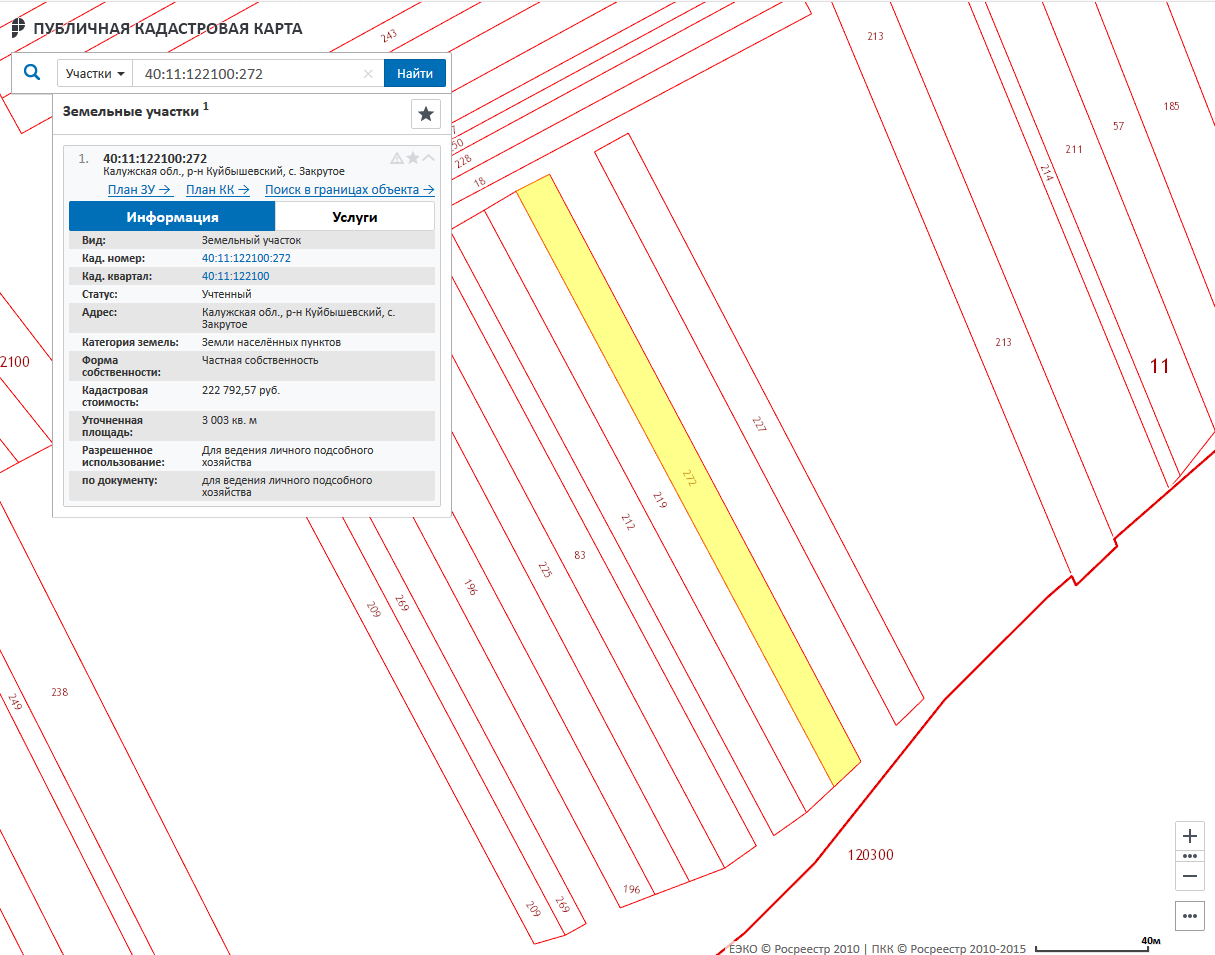Clear the search field with the X
This screenshot has height=955, width=1215.
368,74
